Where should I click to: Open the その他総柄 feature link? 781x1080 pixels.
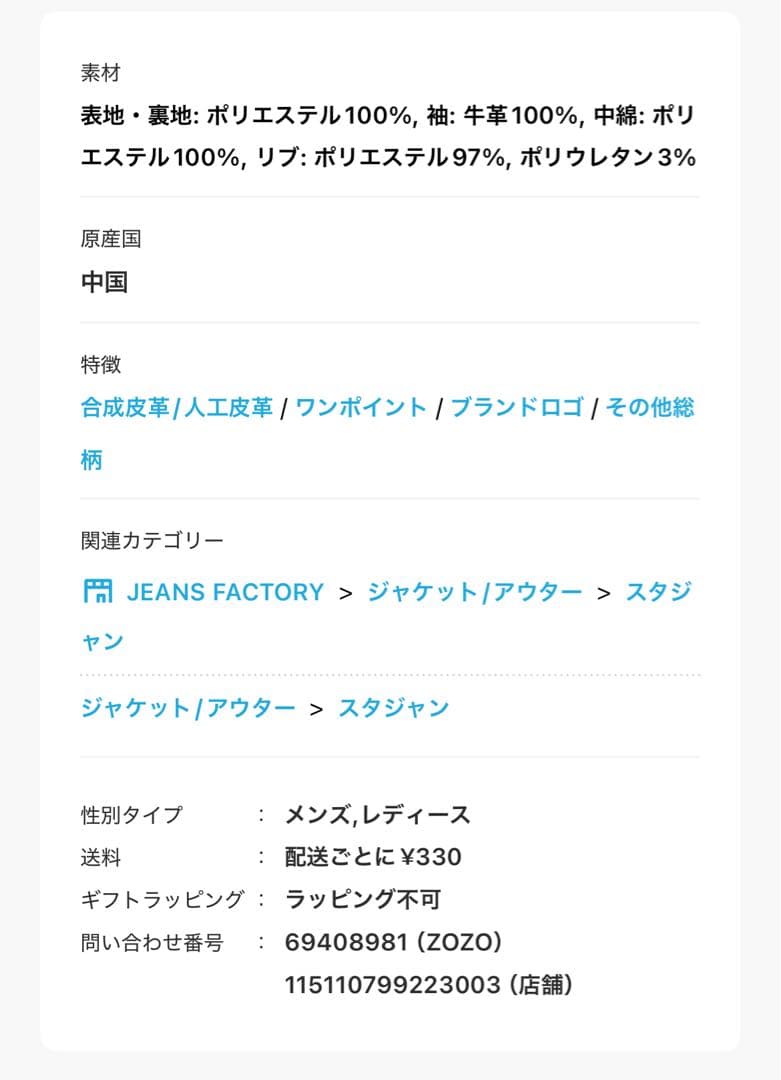[649, 408]
